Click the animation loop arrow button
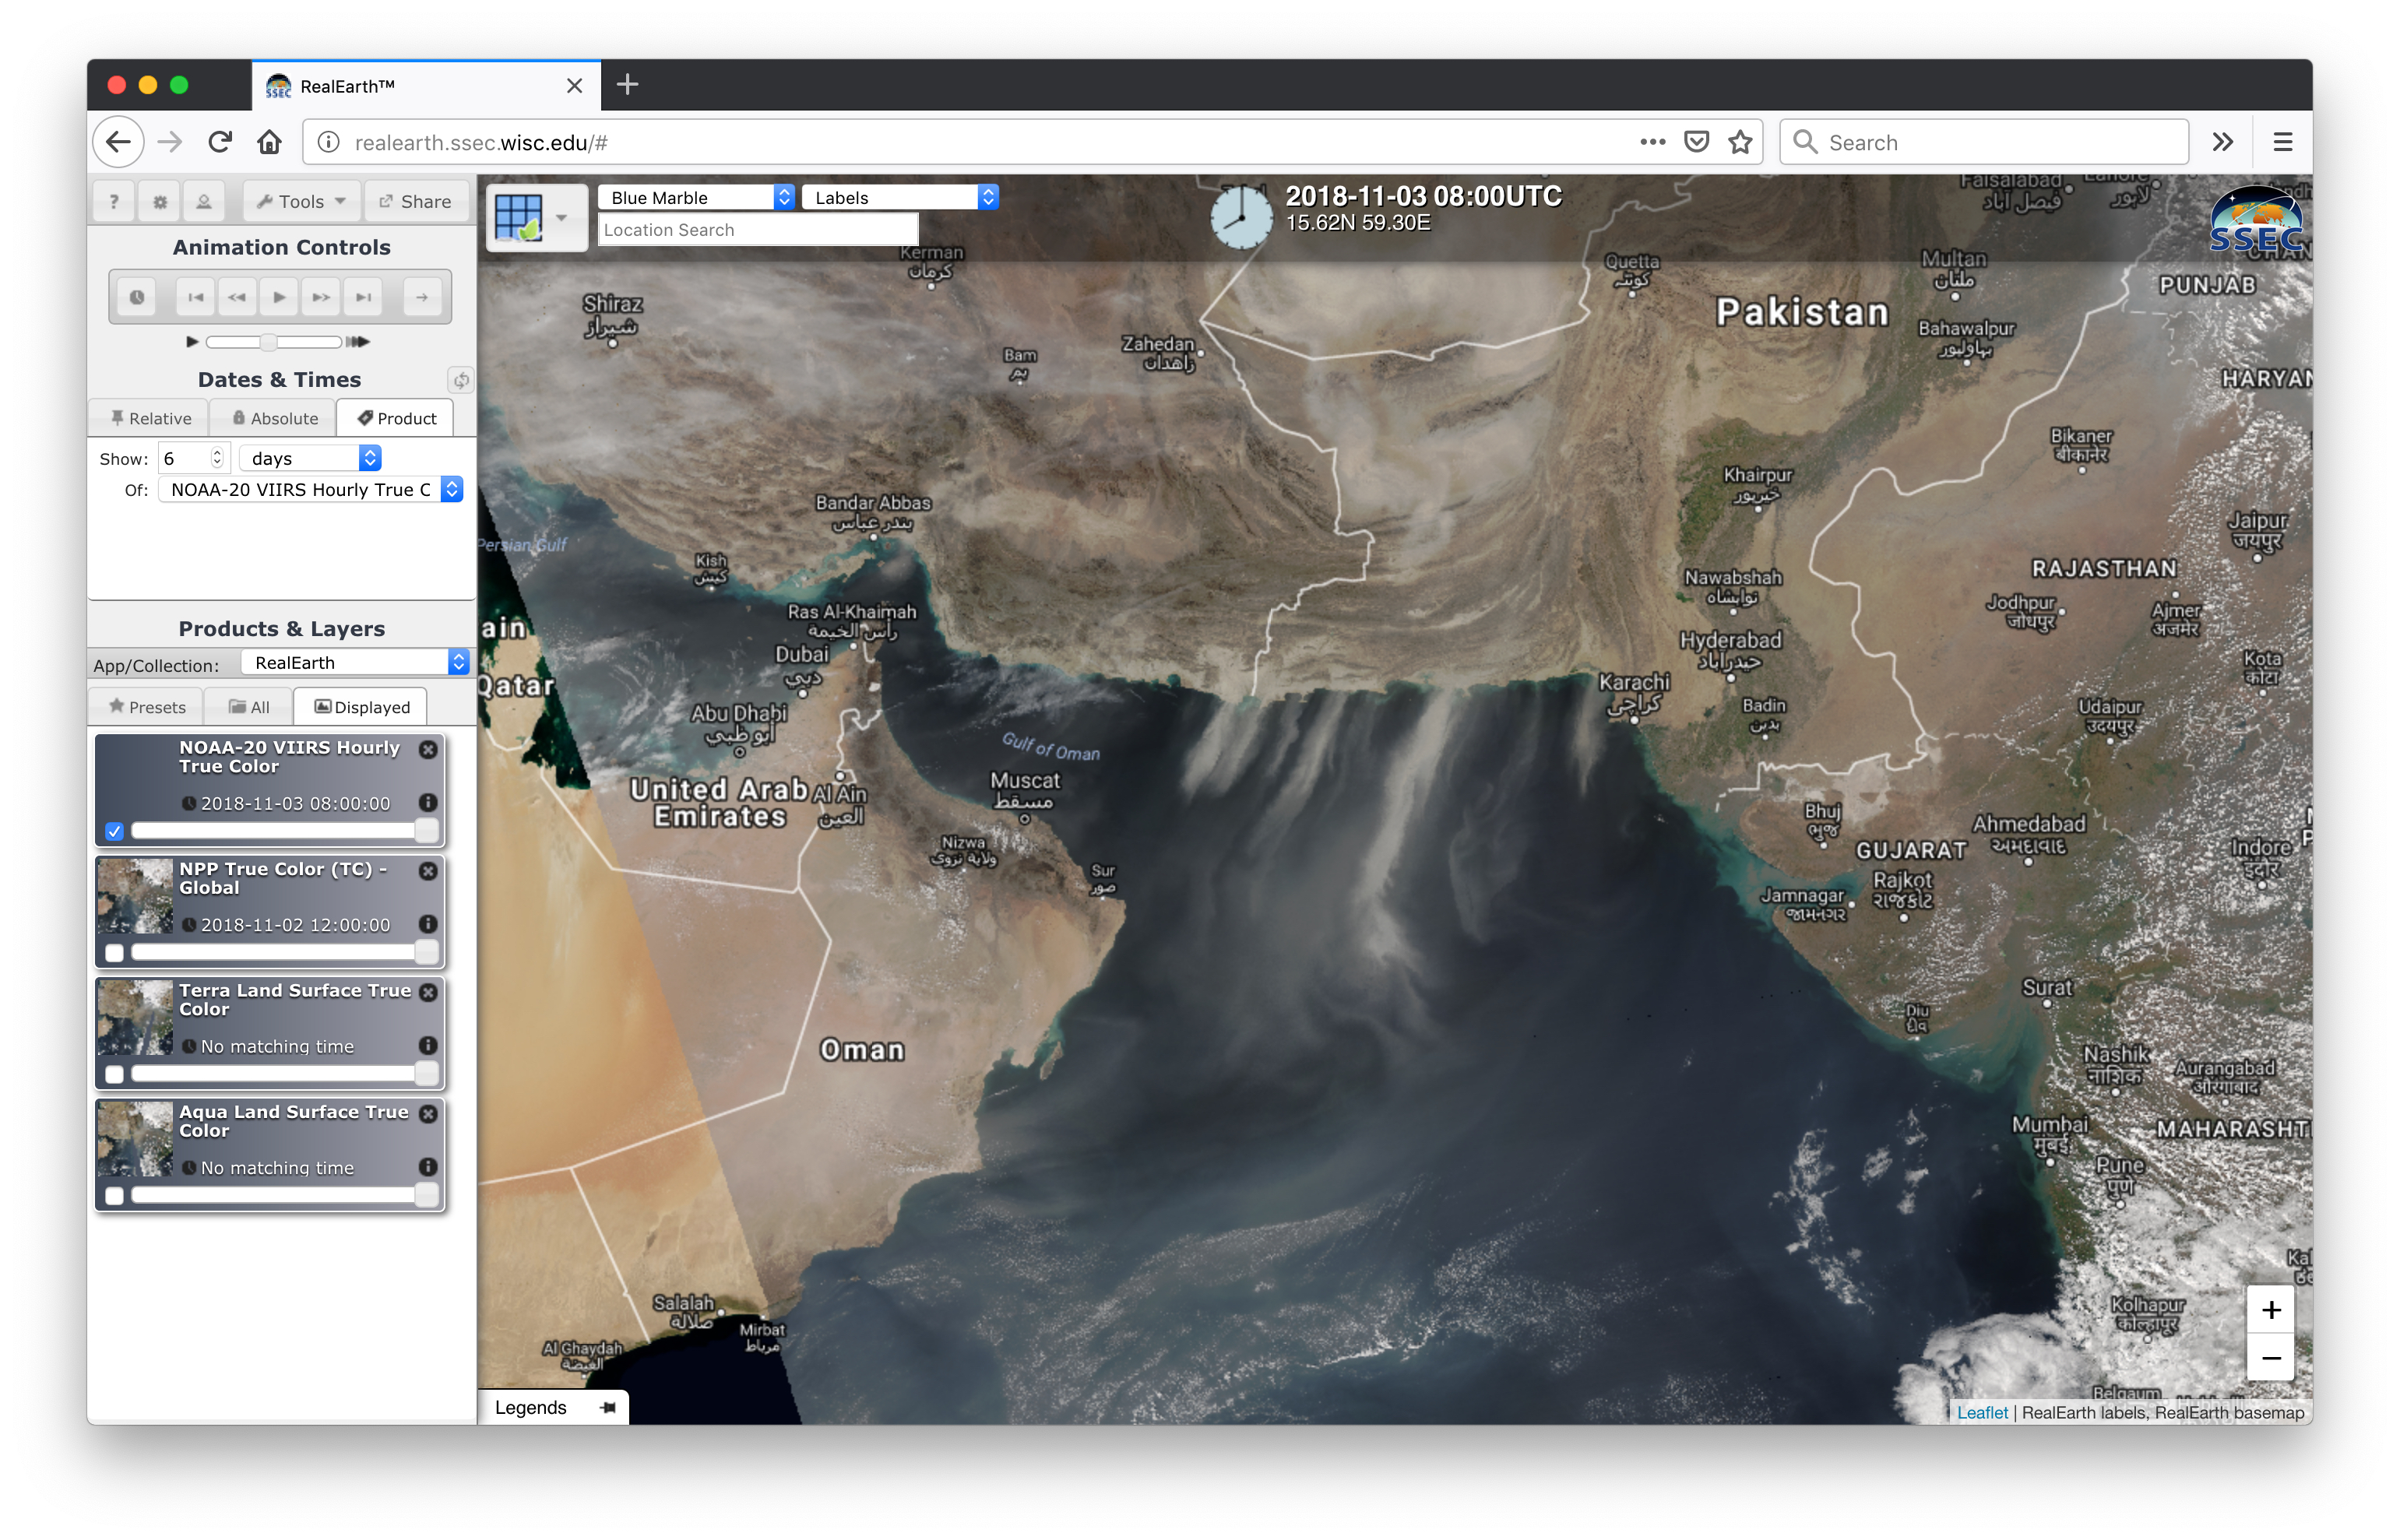Image resolution: width=2400 pixels, height=1540 pixels. tap(422, 297)
